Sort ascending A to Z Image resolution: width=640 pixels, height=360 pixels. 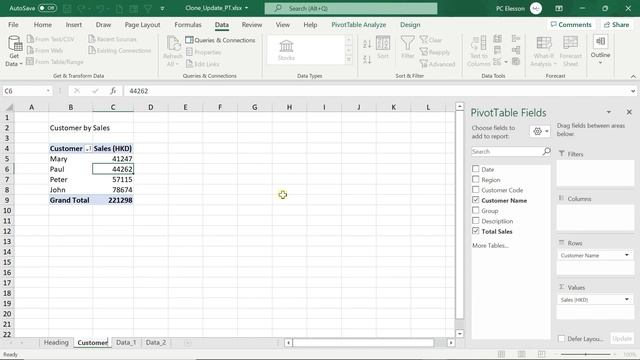point(367,44)
